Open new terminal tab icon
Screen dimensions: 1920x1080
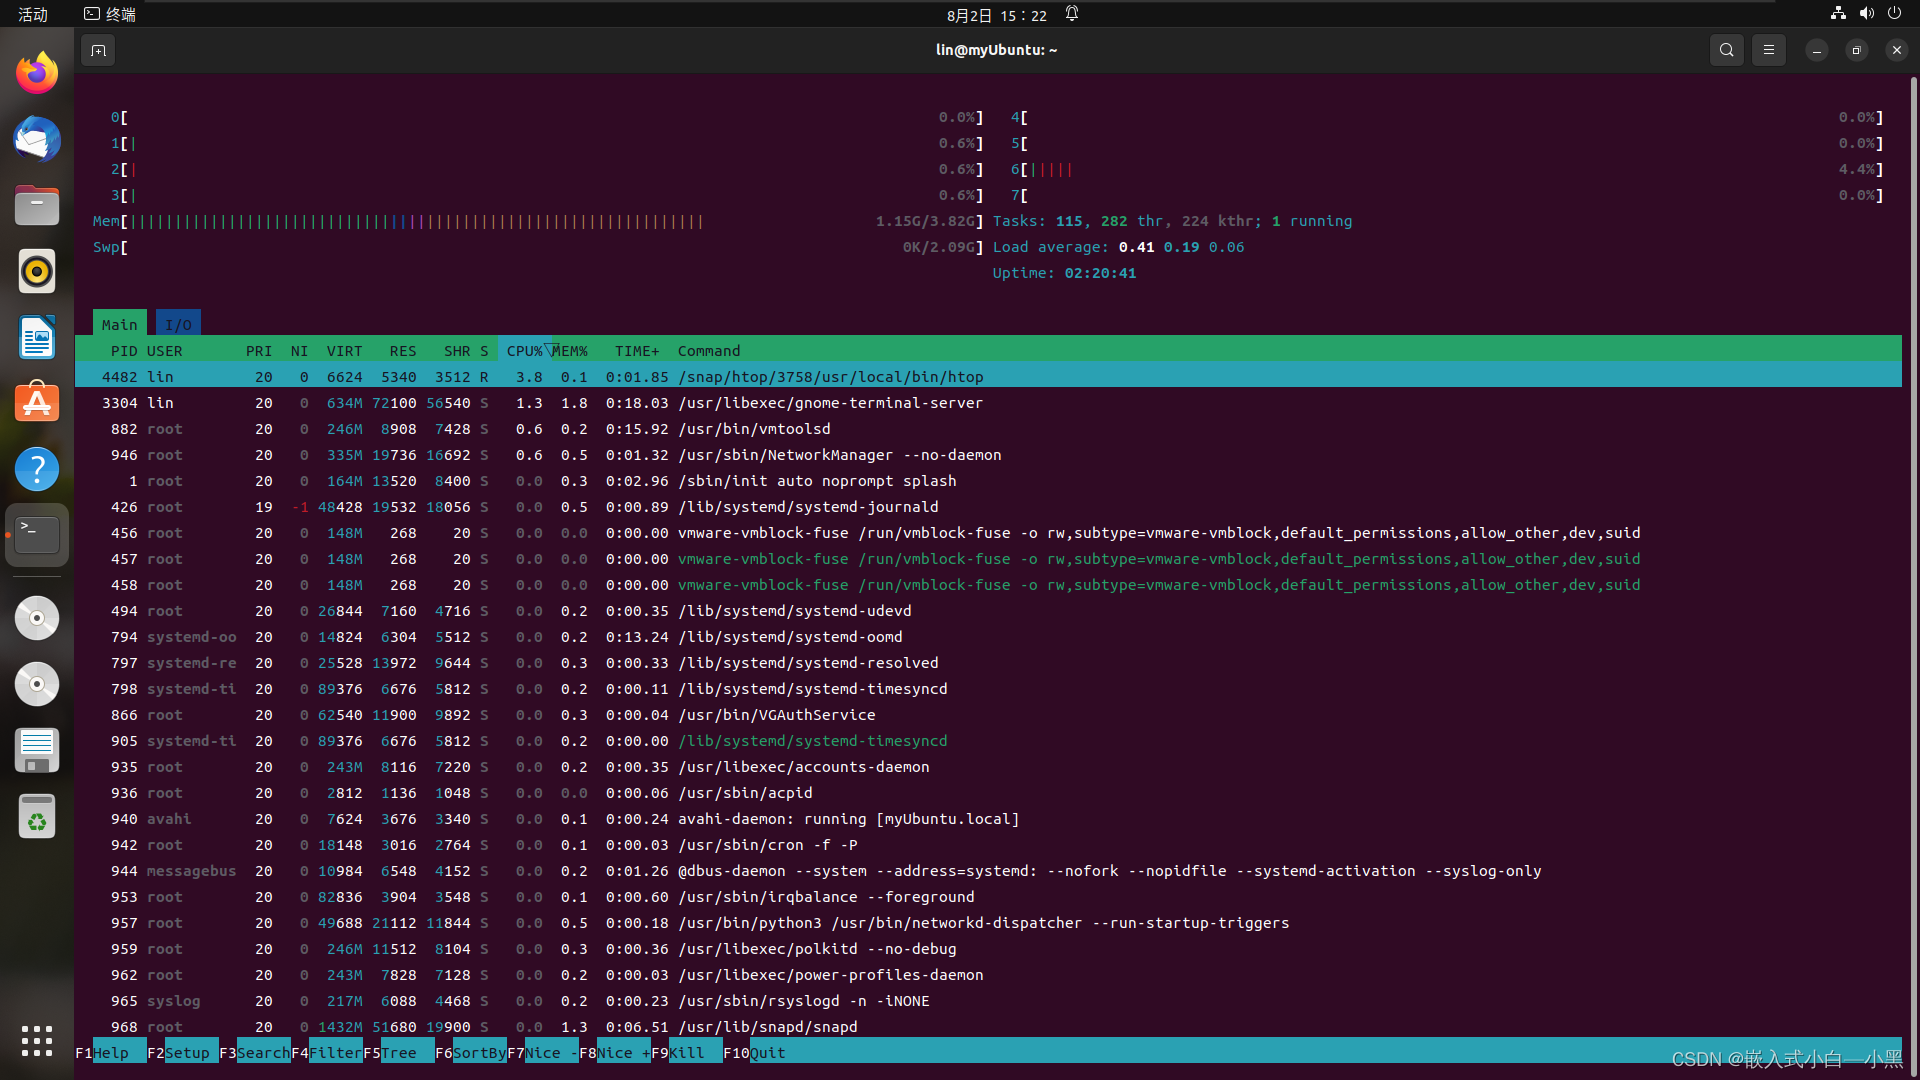pyautogui.click(x=98, y=50)
